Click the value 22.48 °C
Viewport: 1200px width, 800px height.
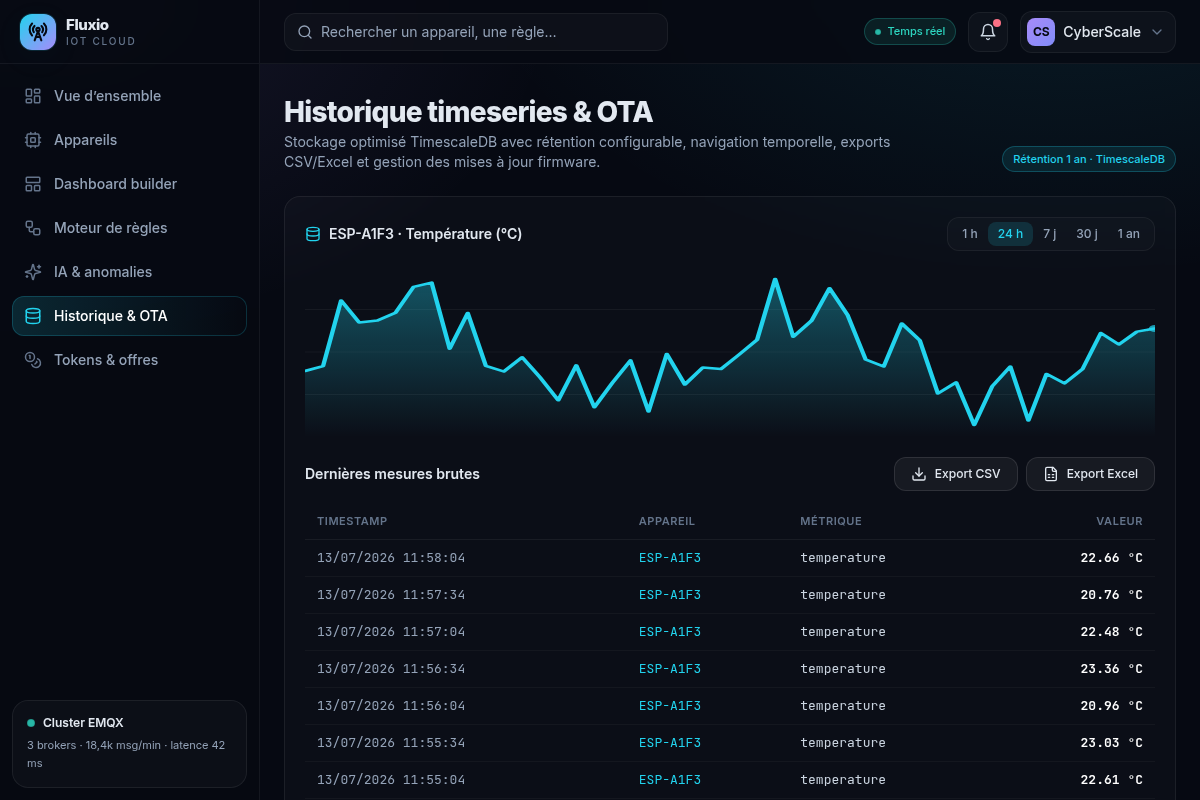pyautogui.click(x=1111, y=632)
